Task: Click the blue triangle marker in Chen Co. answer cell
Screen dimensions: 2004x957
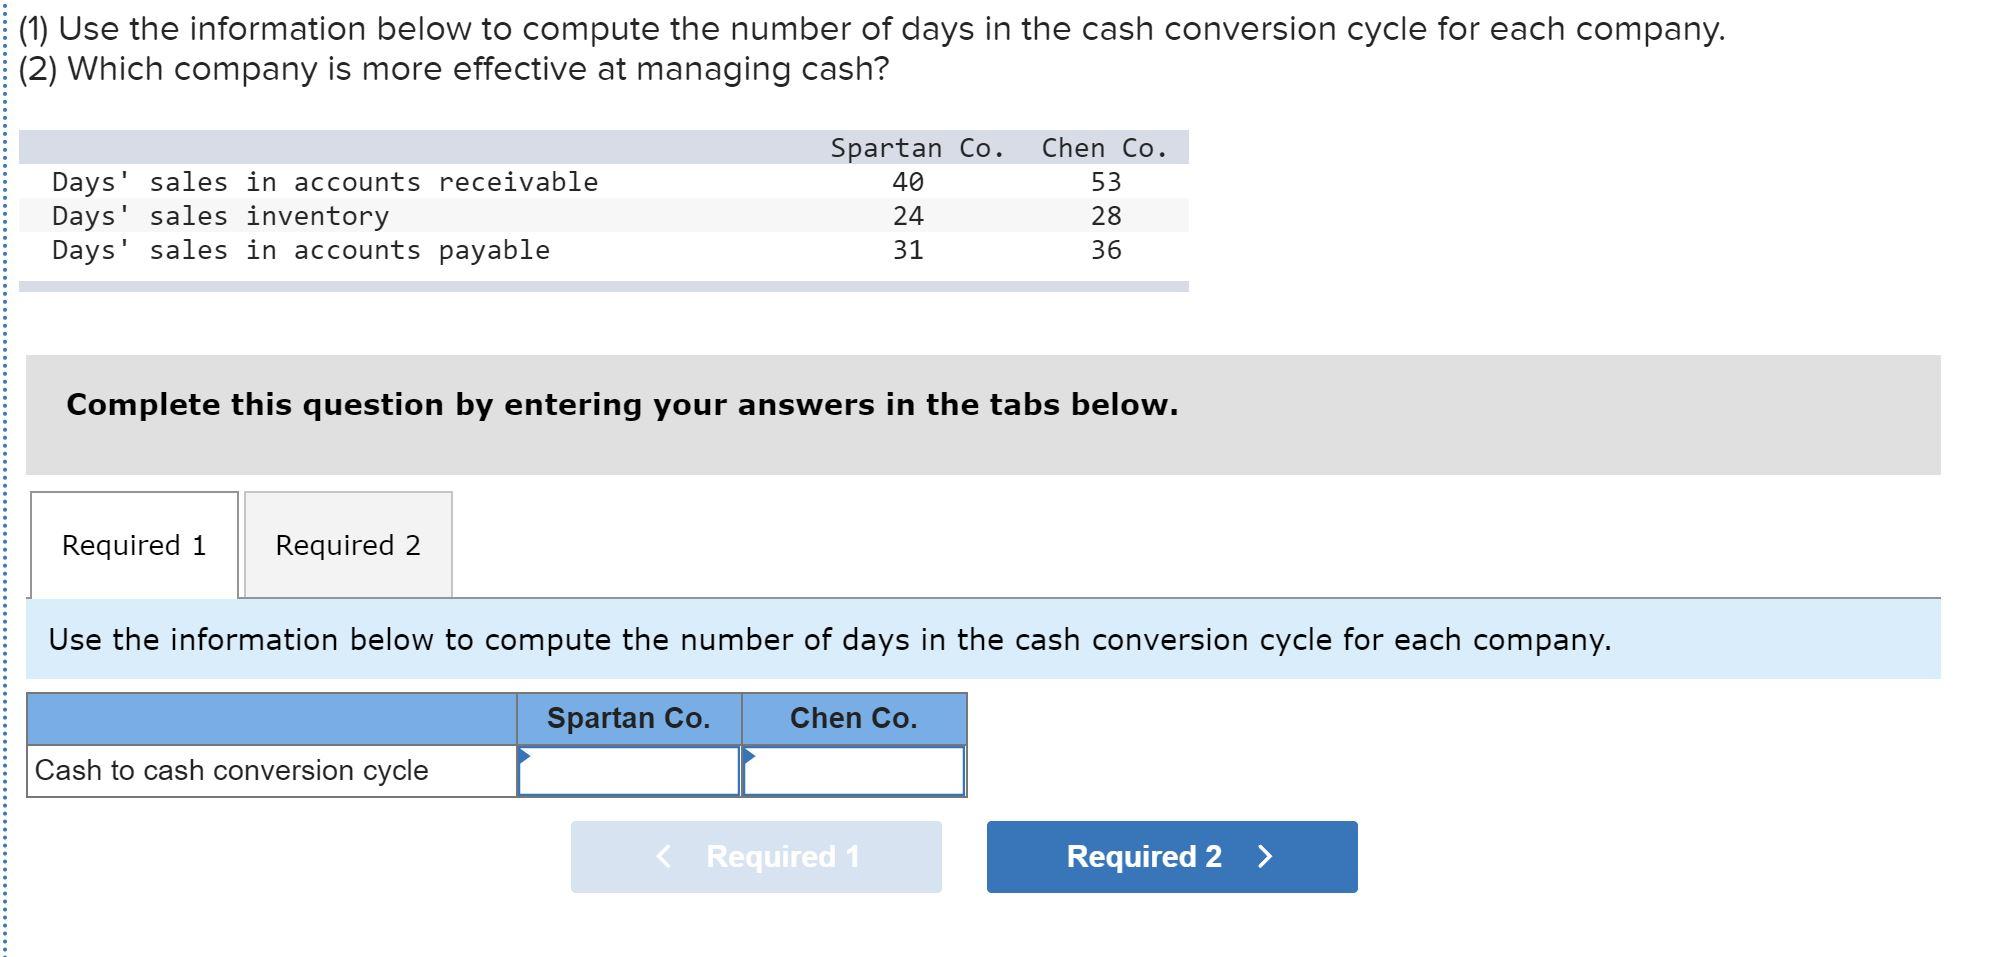Action: [748, 757]
